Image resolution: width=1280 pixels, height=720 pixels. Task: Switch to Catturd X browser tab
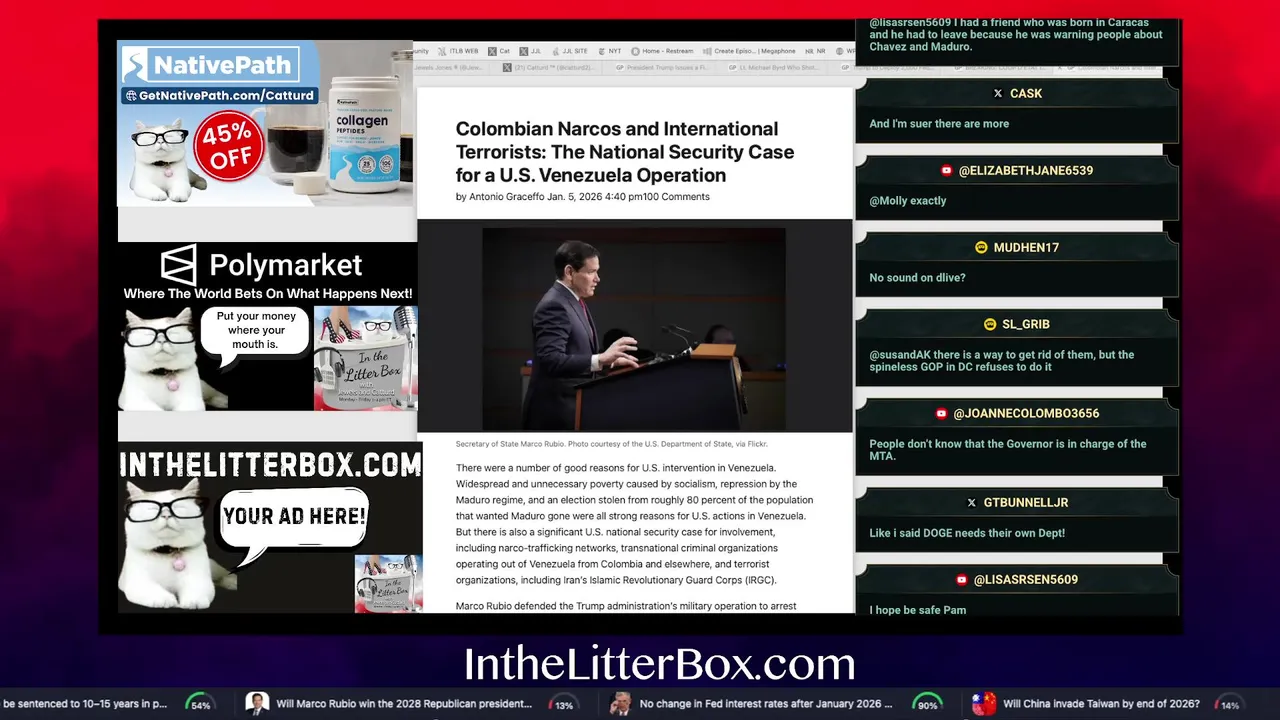(549, 67)
